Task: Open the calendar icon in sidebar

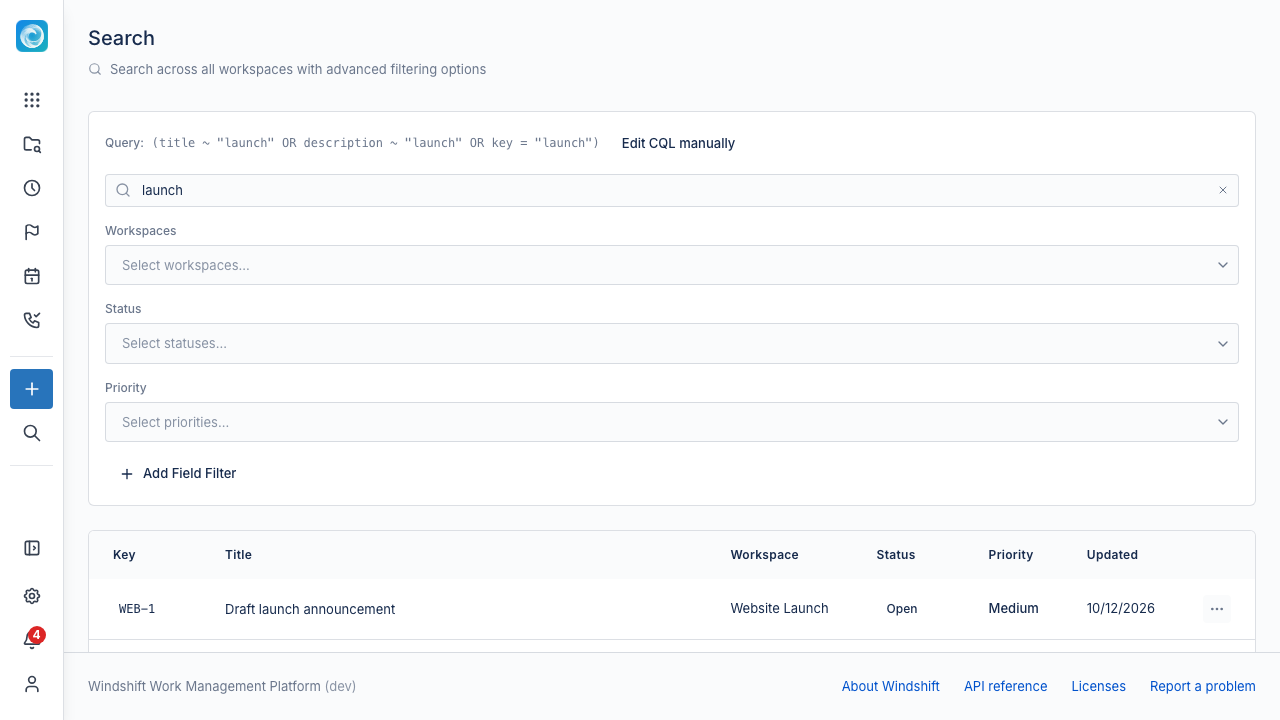Action: [x=32, y=276]
